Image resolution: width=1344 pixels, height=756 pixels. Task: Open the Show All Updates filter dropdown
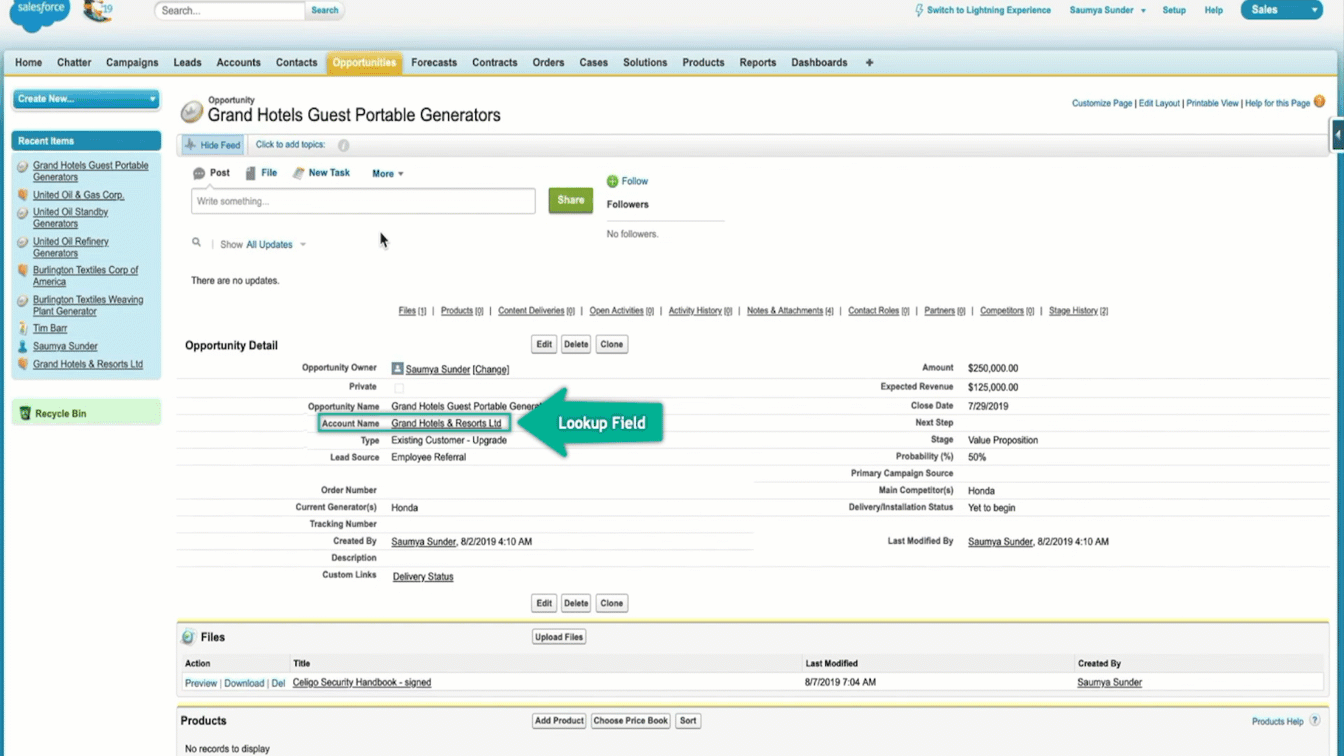[276, 244]
